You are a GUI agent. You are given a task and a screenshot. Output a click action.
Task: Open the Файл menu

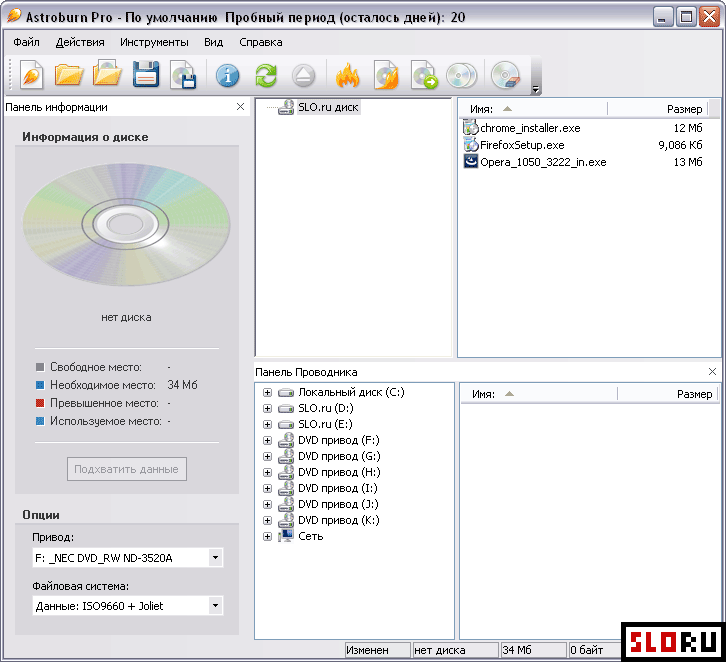pos(26,42)
